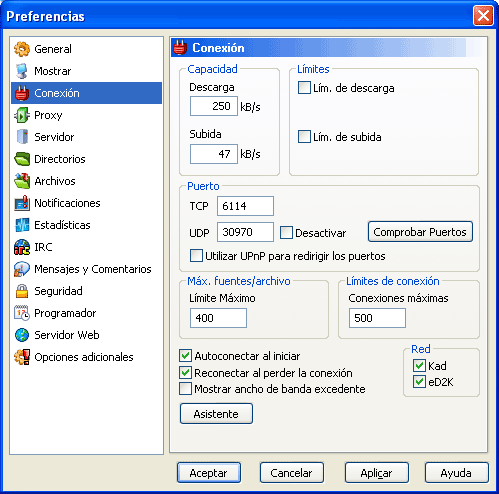The image size is (499, 494).
Task: Click the Comprobar Puertos button
Action: click(x=420, y=232)
